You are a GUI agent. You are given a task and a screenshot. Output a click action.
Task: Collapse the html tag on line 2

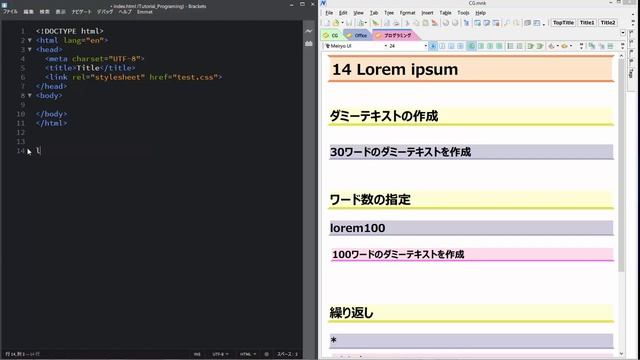pyautogui.click(x=30, y=40)
